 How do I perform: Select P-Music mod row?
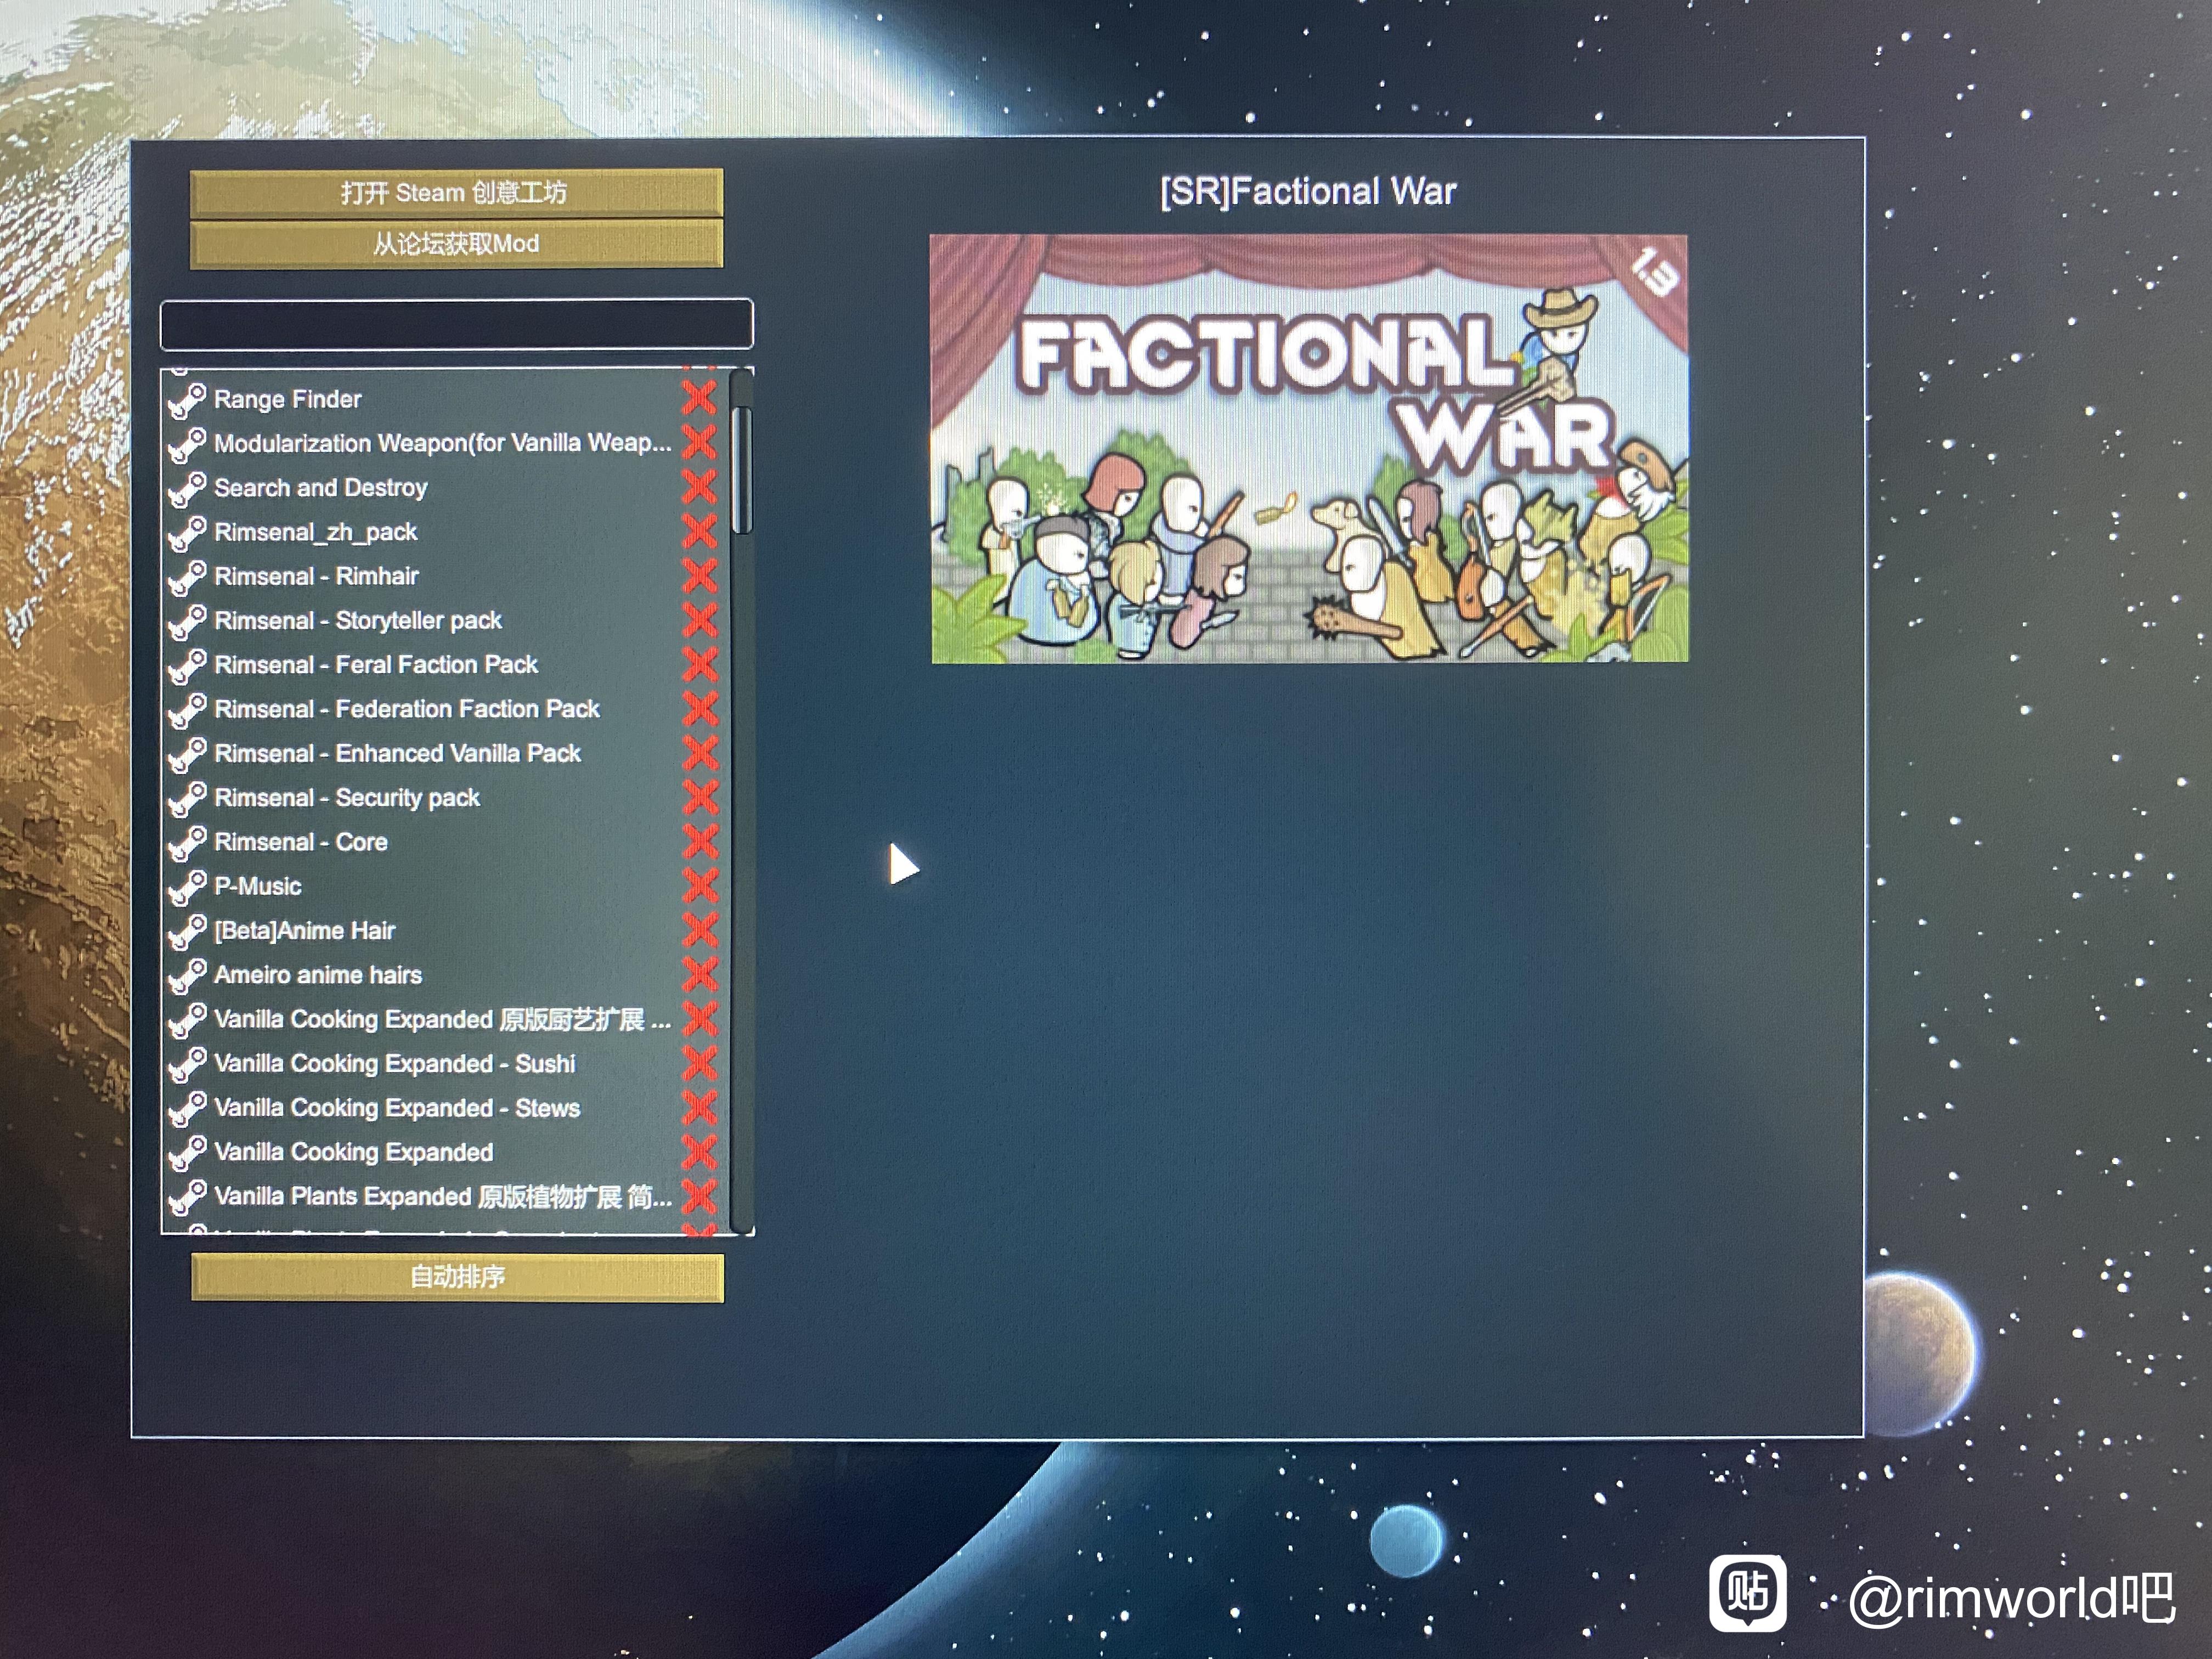[446, 886]
